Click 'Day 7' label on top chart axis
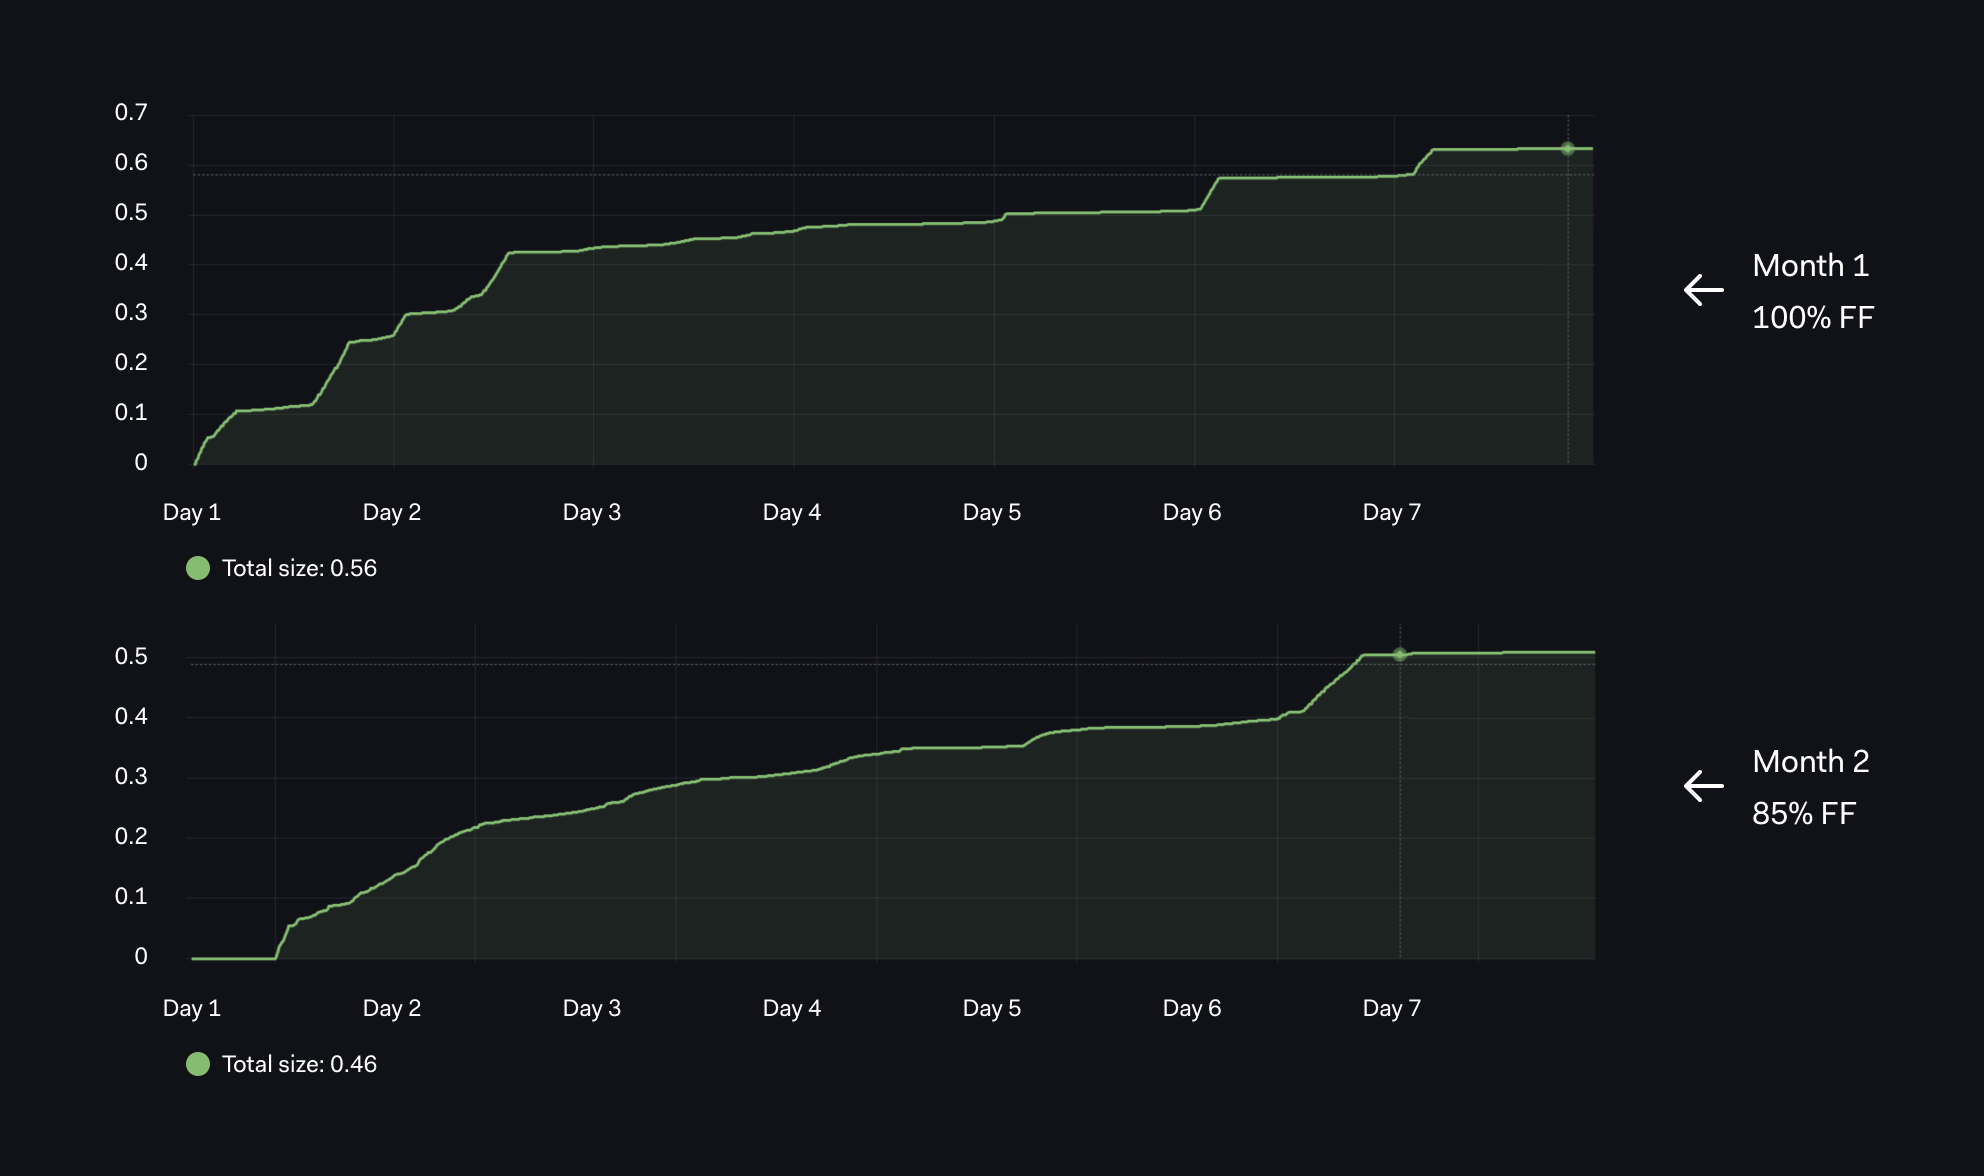Screen dimensions: 1984x1176 1391,512
